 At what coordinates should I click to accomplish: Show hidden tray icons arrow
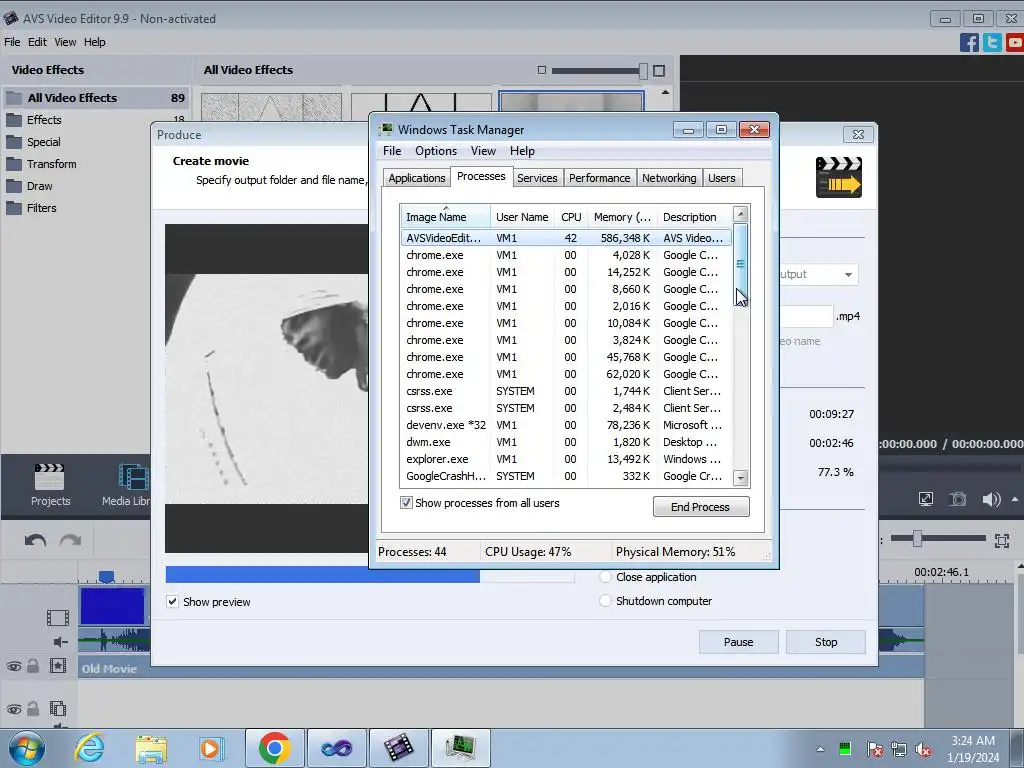click(820, 749)
